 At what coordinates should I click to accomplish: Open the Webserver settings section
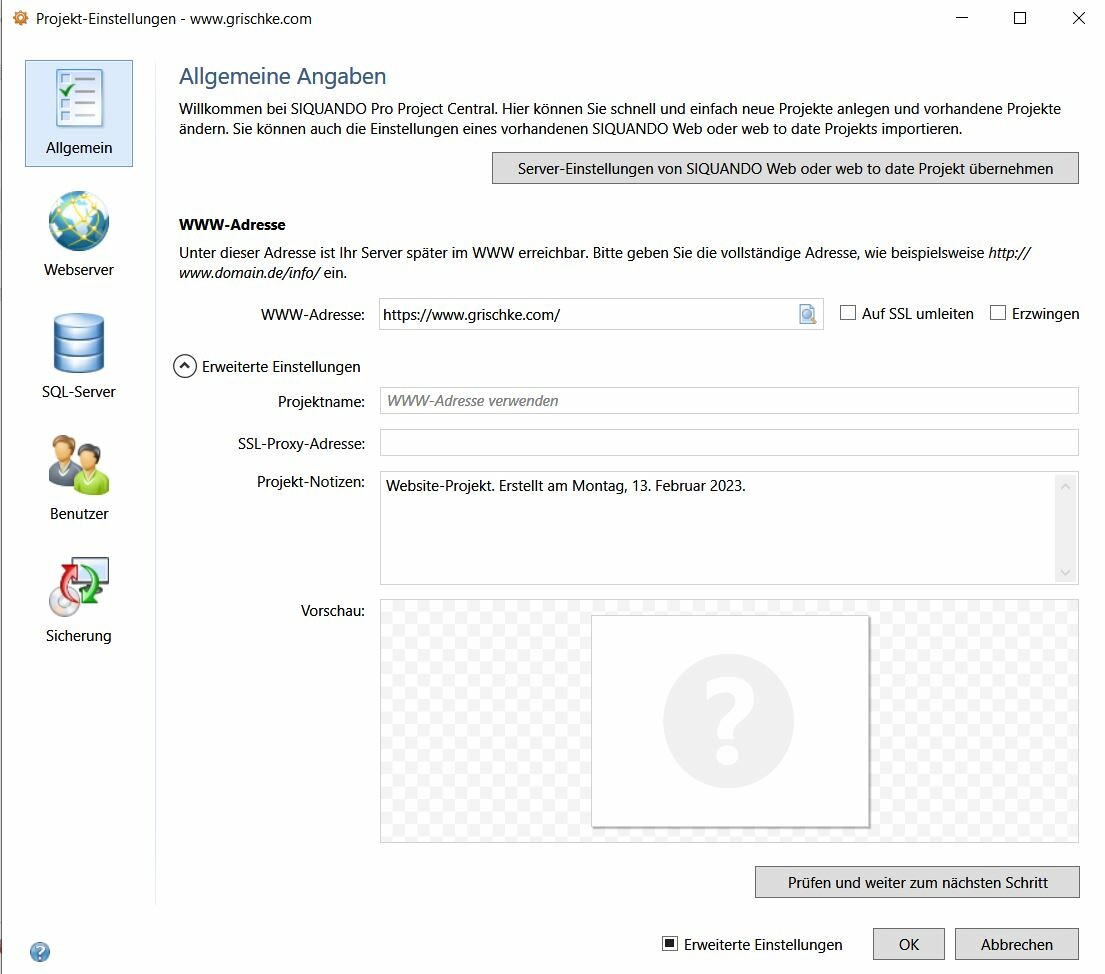[79, 234]
